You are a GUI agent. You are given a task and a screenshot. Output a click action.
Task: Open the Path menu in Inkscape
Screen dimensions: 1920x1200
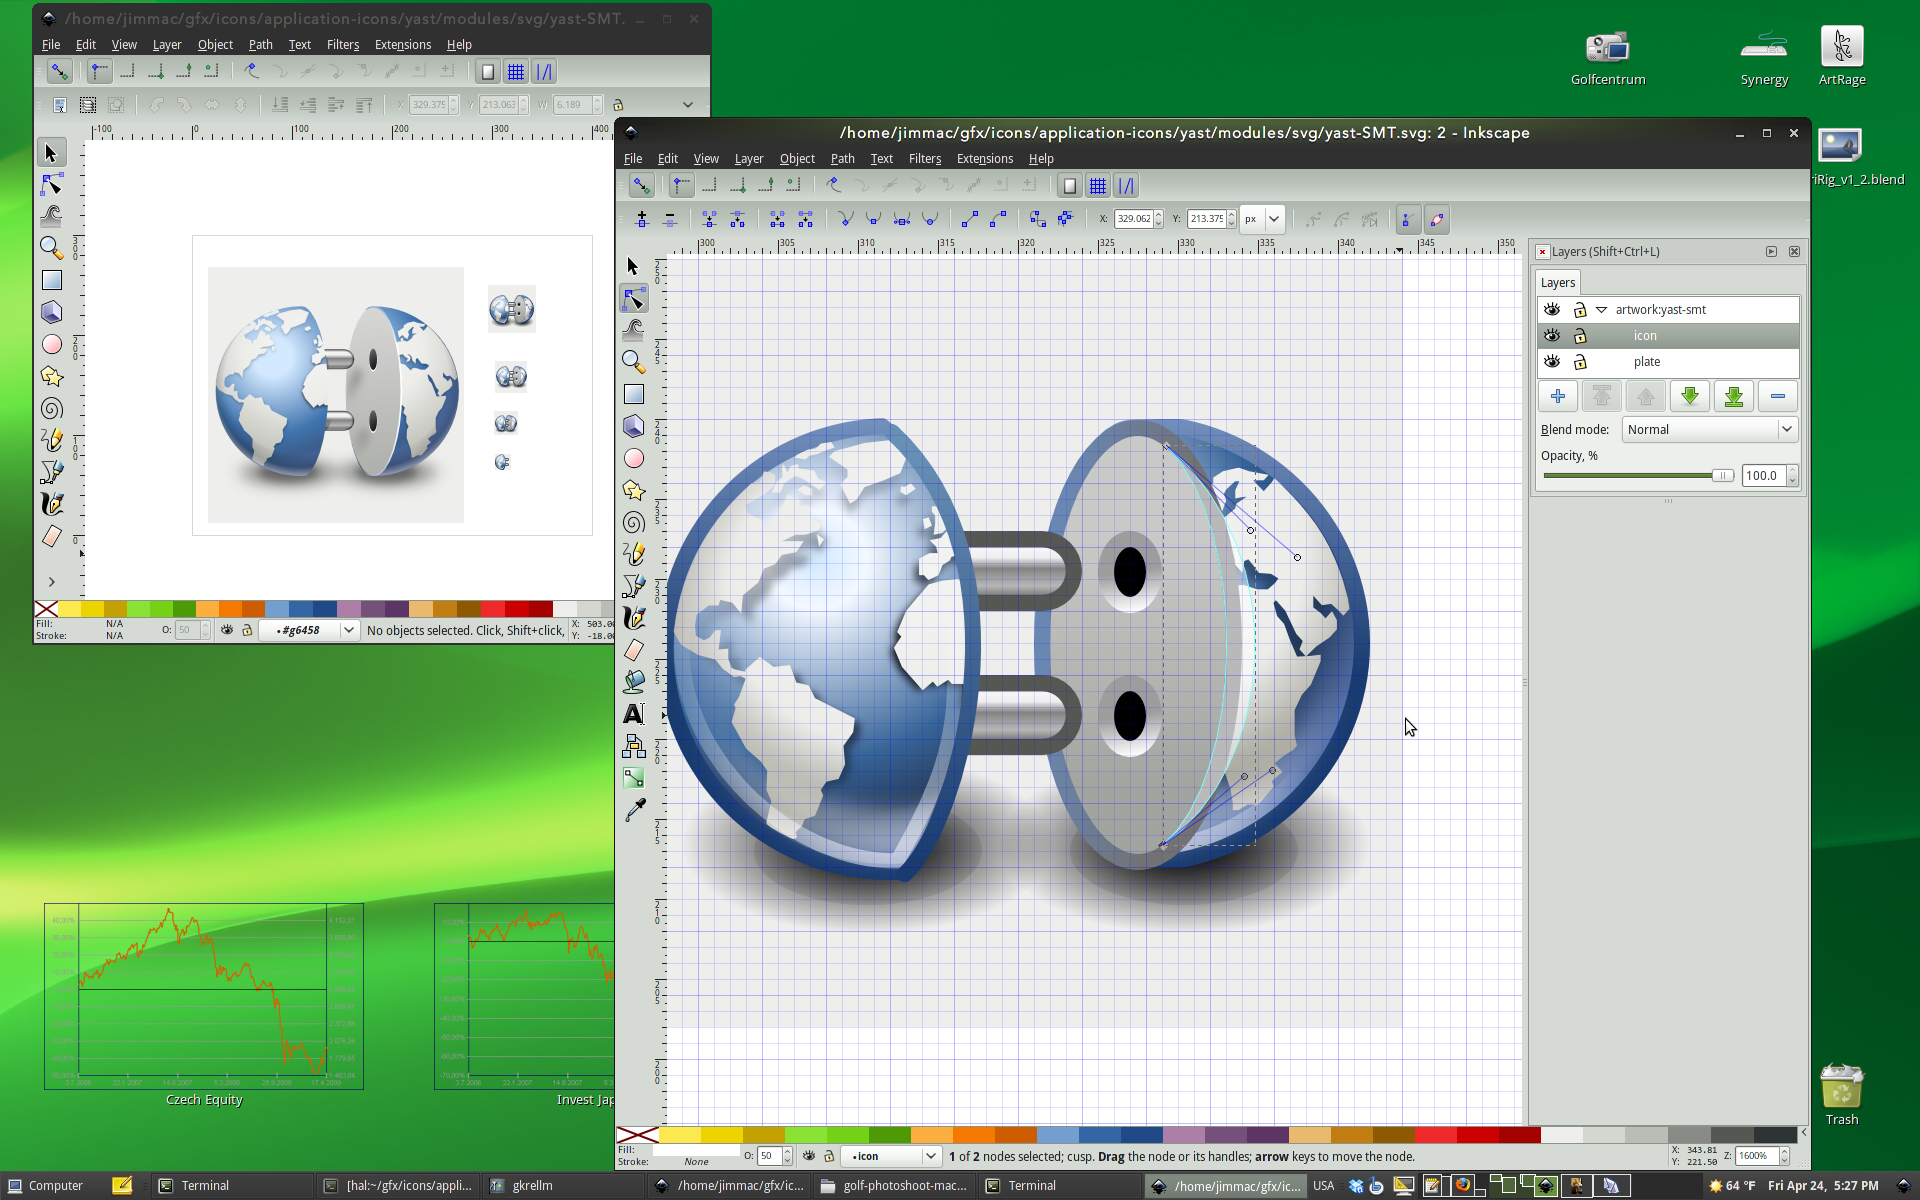842,158
